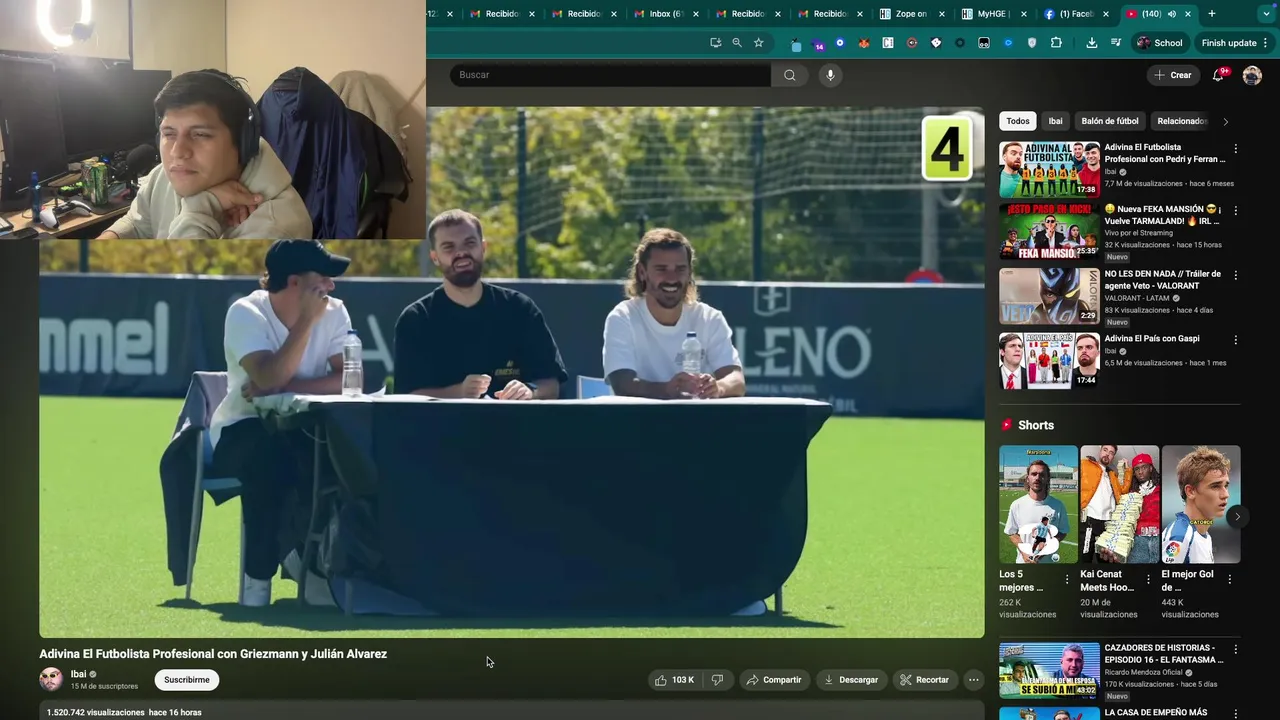Open menu for Adivina El País con Gaspi
The width and height of the screenshot is (1280, 720).
point(1236,340)
